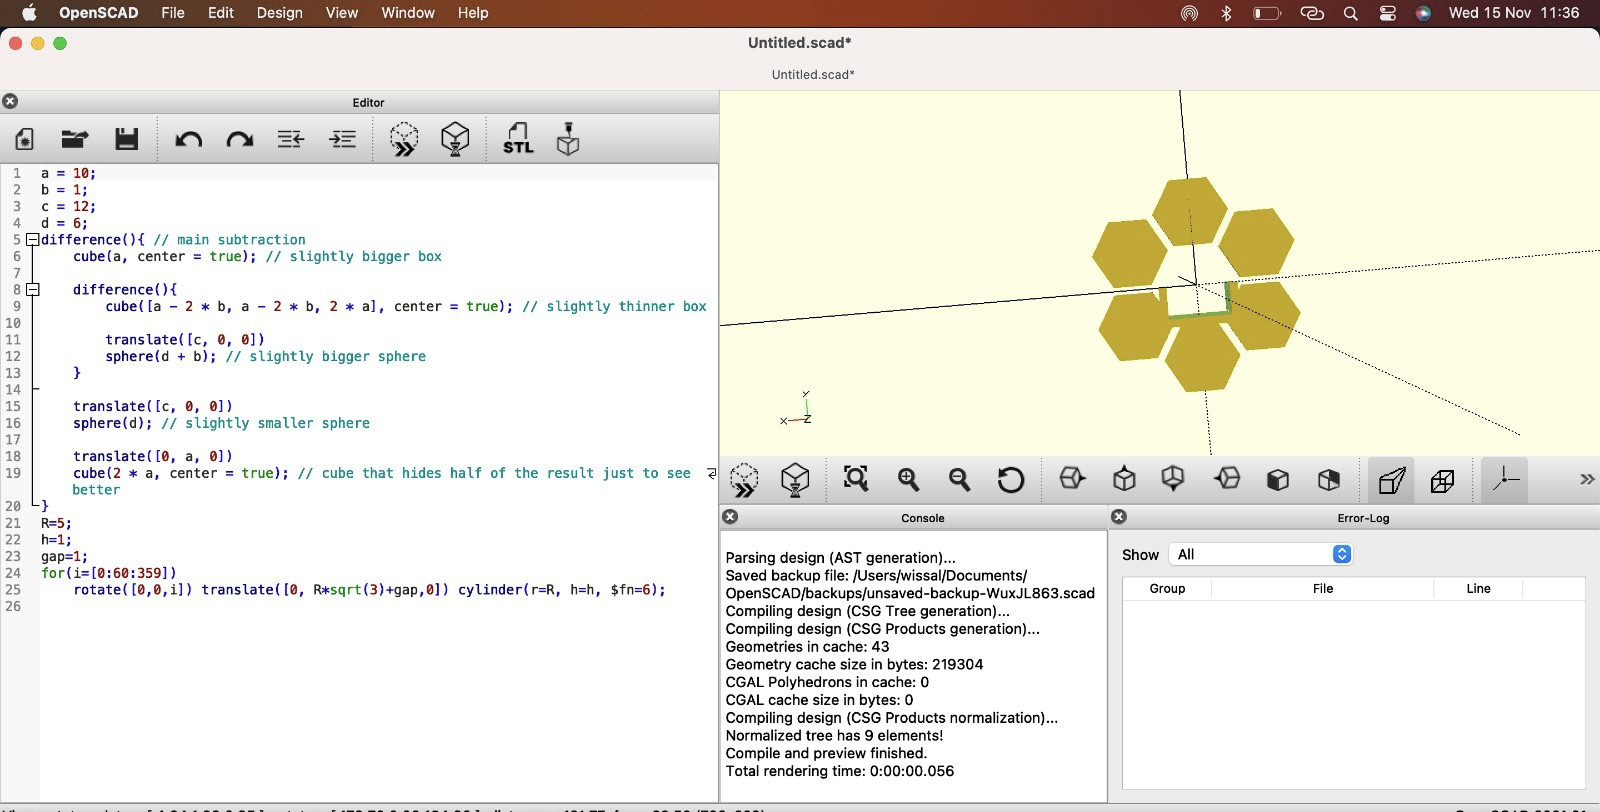The height and width of the screenshot is (812, 1600).
Task: Close the Error-Log panel
Action: pos(1119,517)
